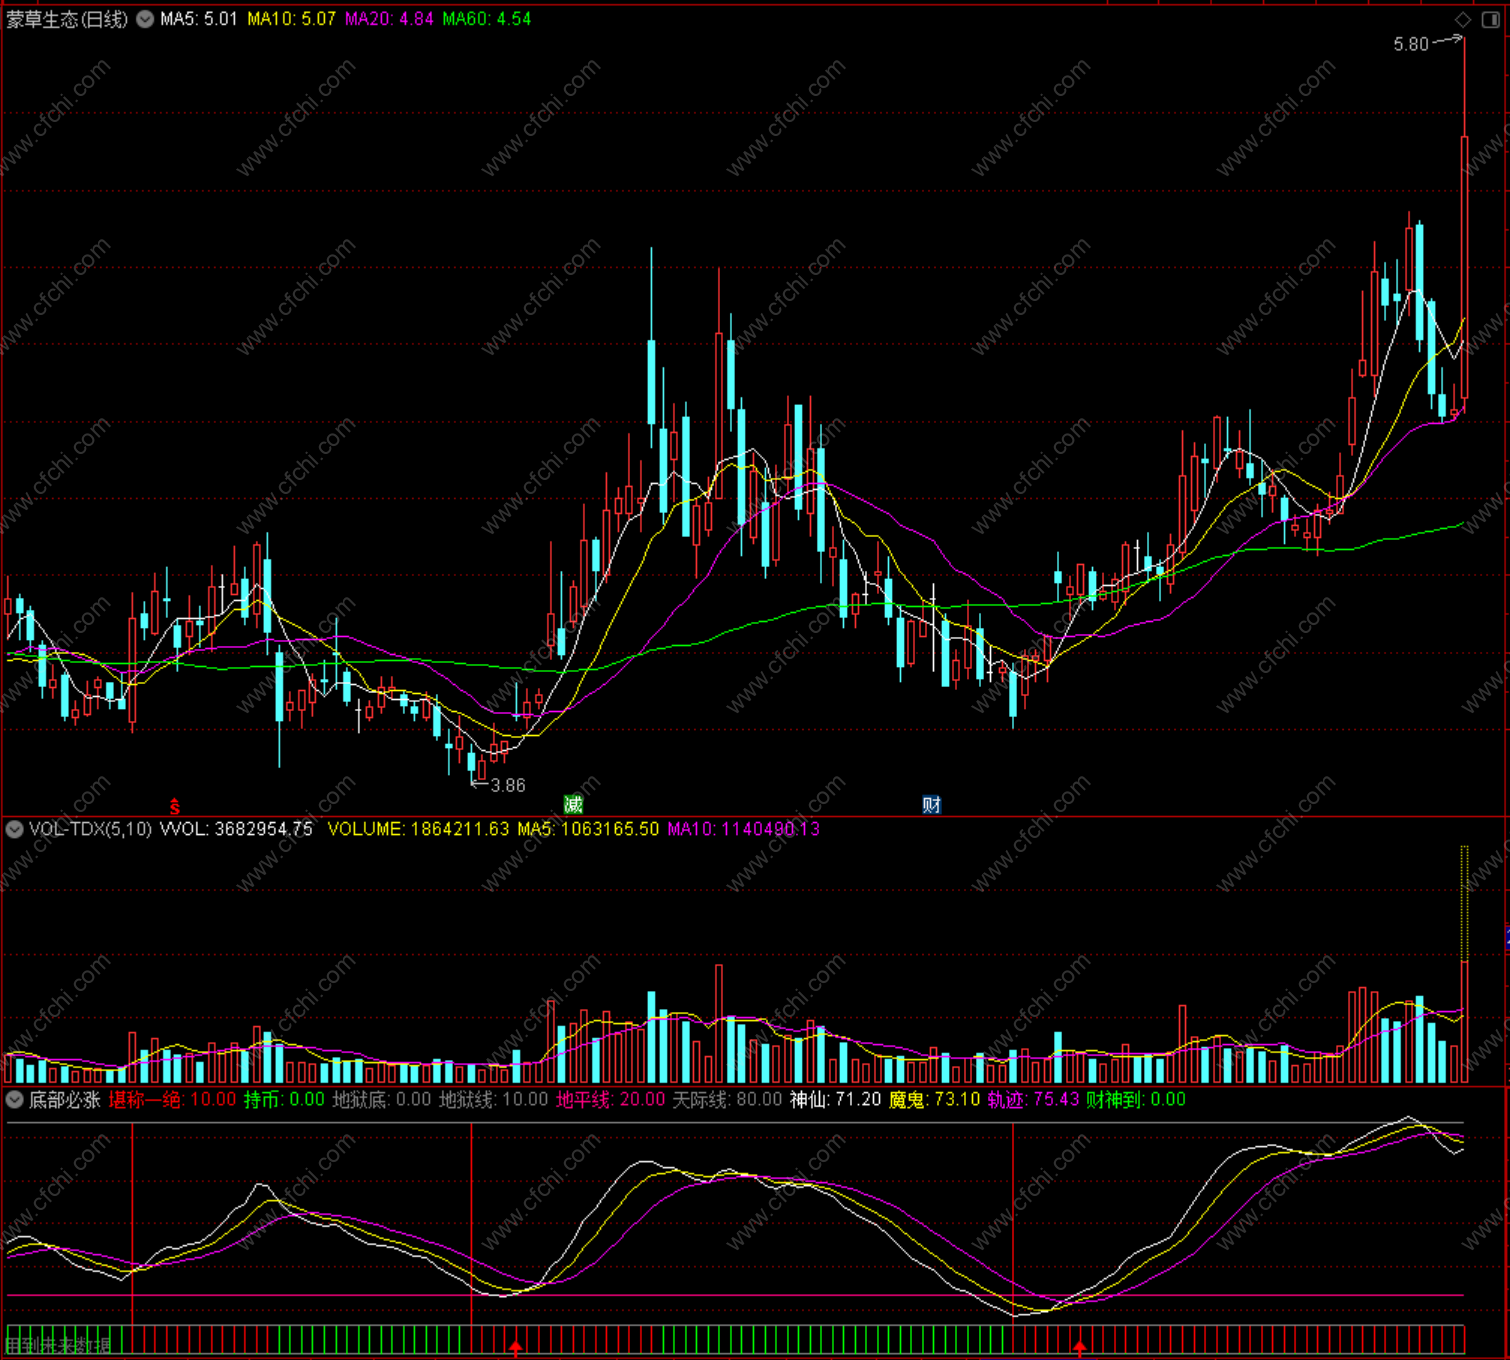This screenshot has height=1360, width=1510.
Task: Click the yellow MA10: 5.07 label
Action: tap(291, 19)
